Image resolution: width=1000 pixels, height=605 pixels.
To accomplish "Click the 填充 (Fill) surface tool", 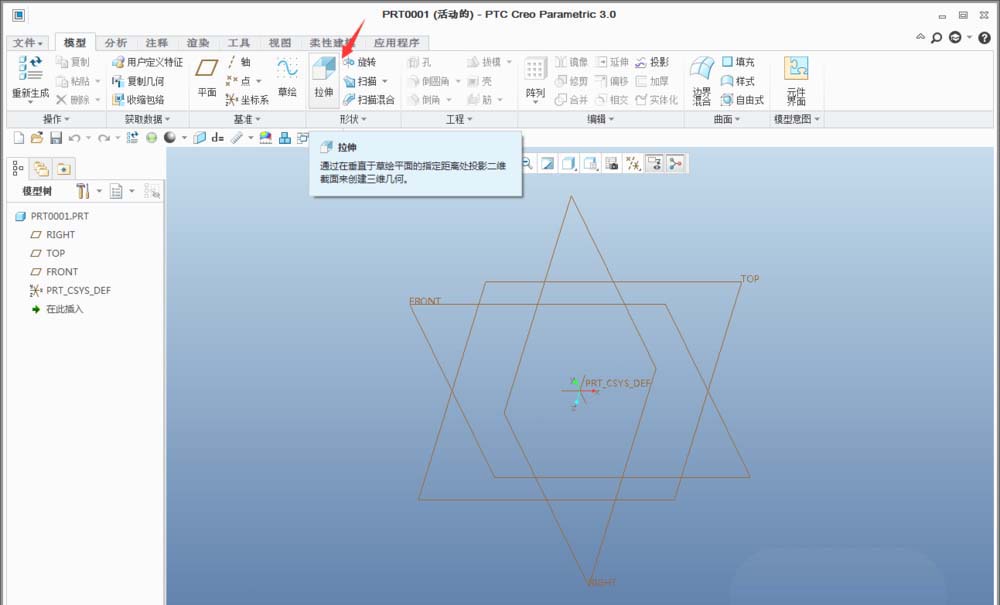I will pos(738,62).
